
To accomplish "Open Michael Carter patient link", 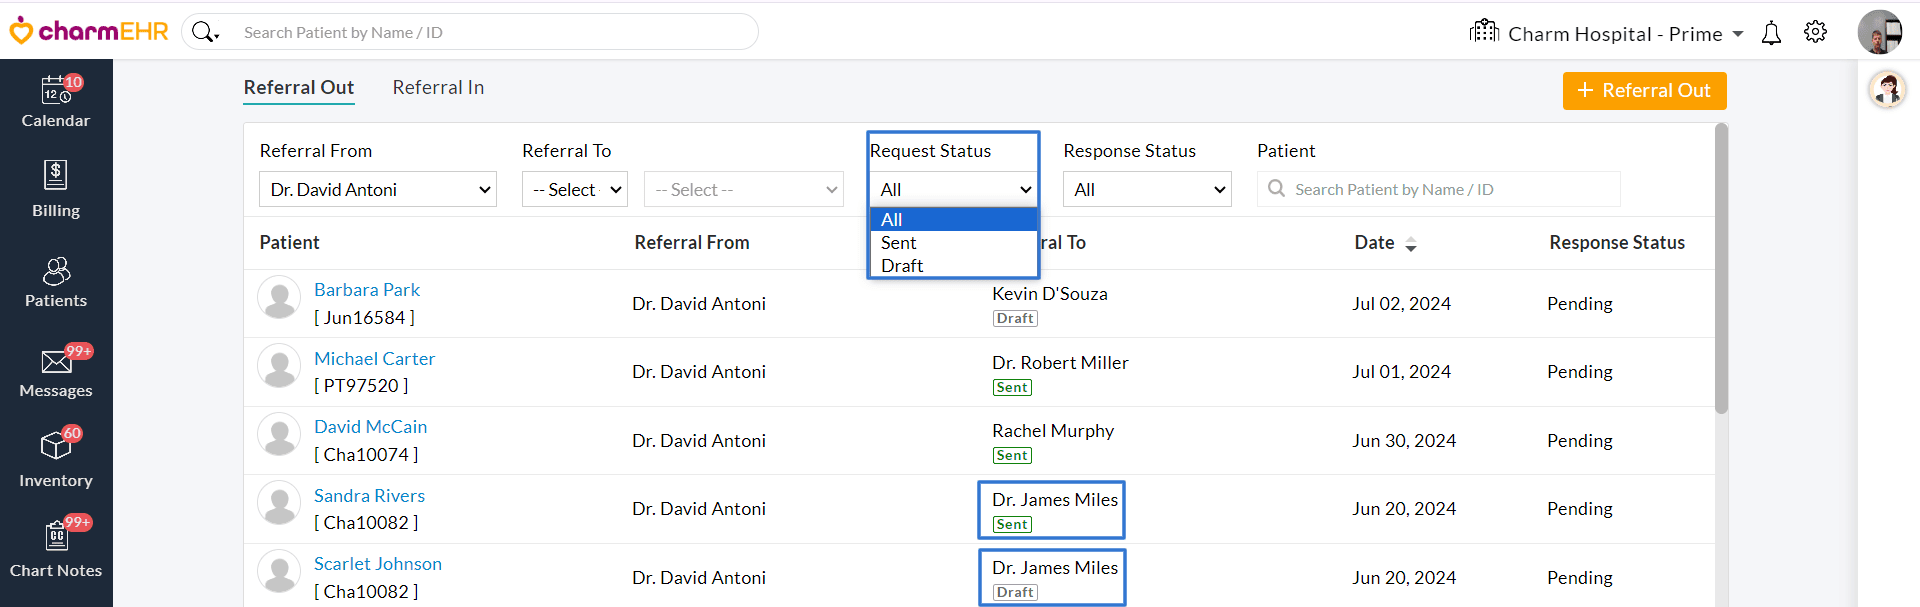I will click(x=374, y=359).
